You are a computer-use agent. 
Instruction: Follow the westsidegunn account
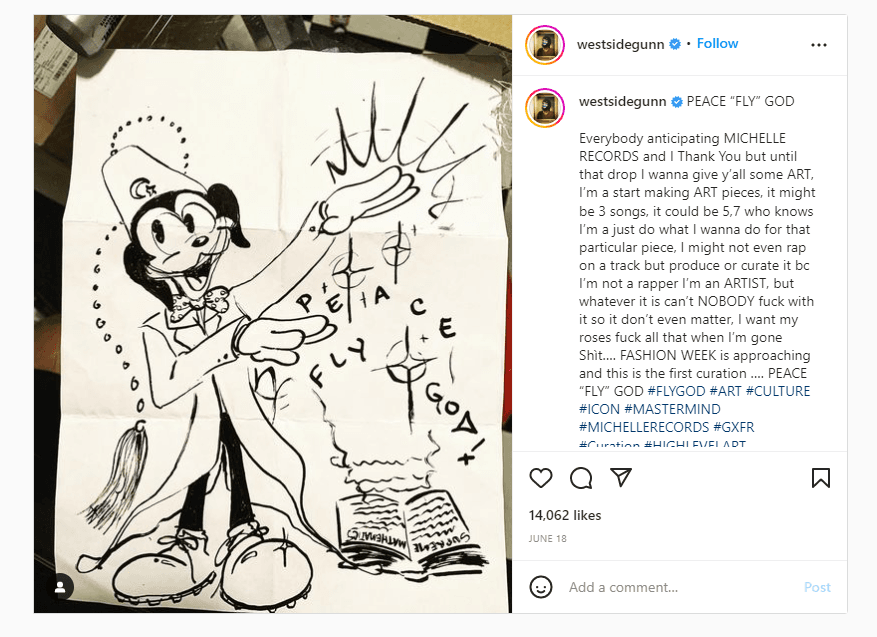(717, 44)
